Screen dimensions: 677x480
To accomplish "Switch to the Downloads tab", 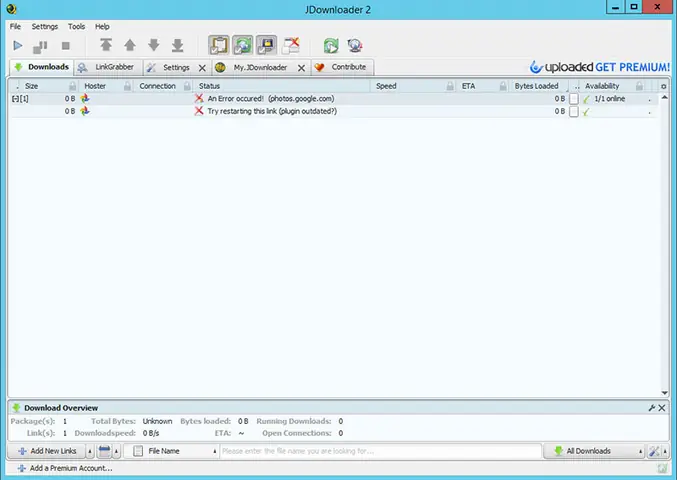I will [41, 67].
